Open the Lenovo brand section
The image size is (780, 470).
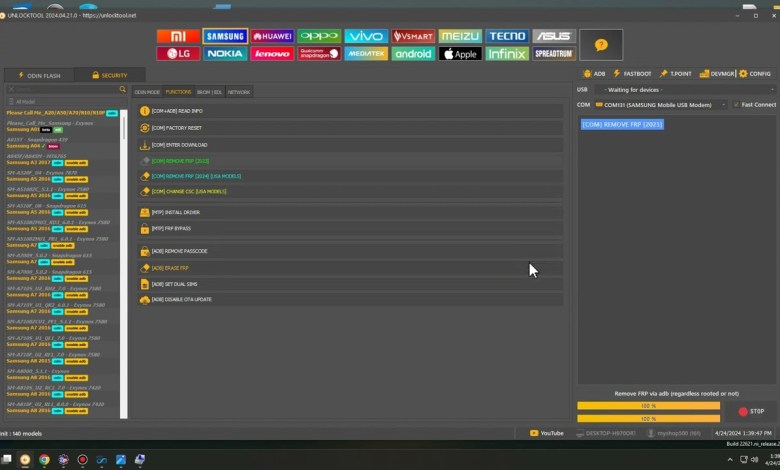click(x=272, y=53)
